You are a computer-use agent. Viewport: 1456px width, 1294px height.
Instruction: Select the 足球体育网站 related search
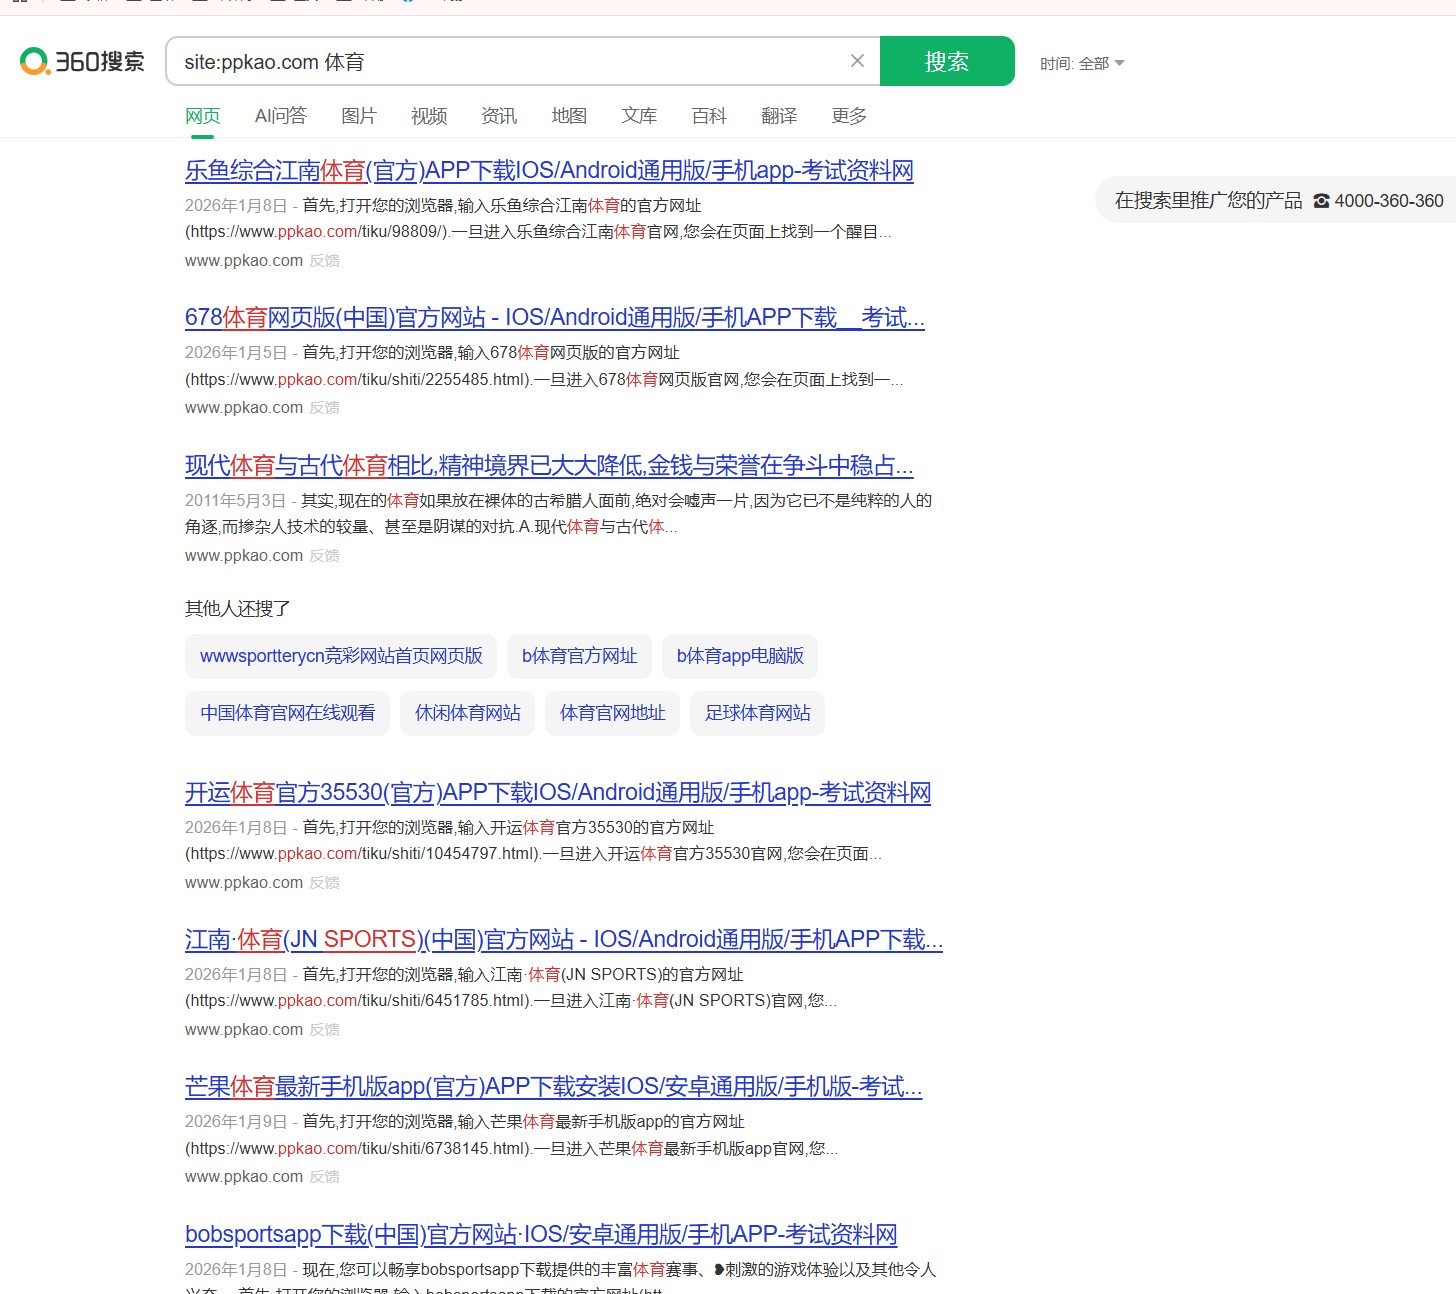[x=757, y=713]
